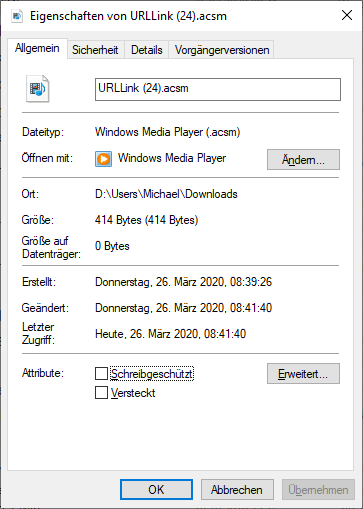Click the D:\Users\Michael\Downloads location path
The image size is (363, 509).
[166, 194]
